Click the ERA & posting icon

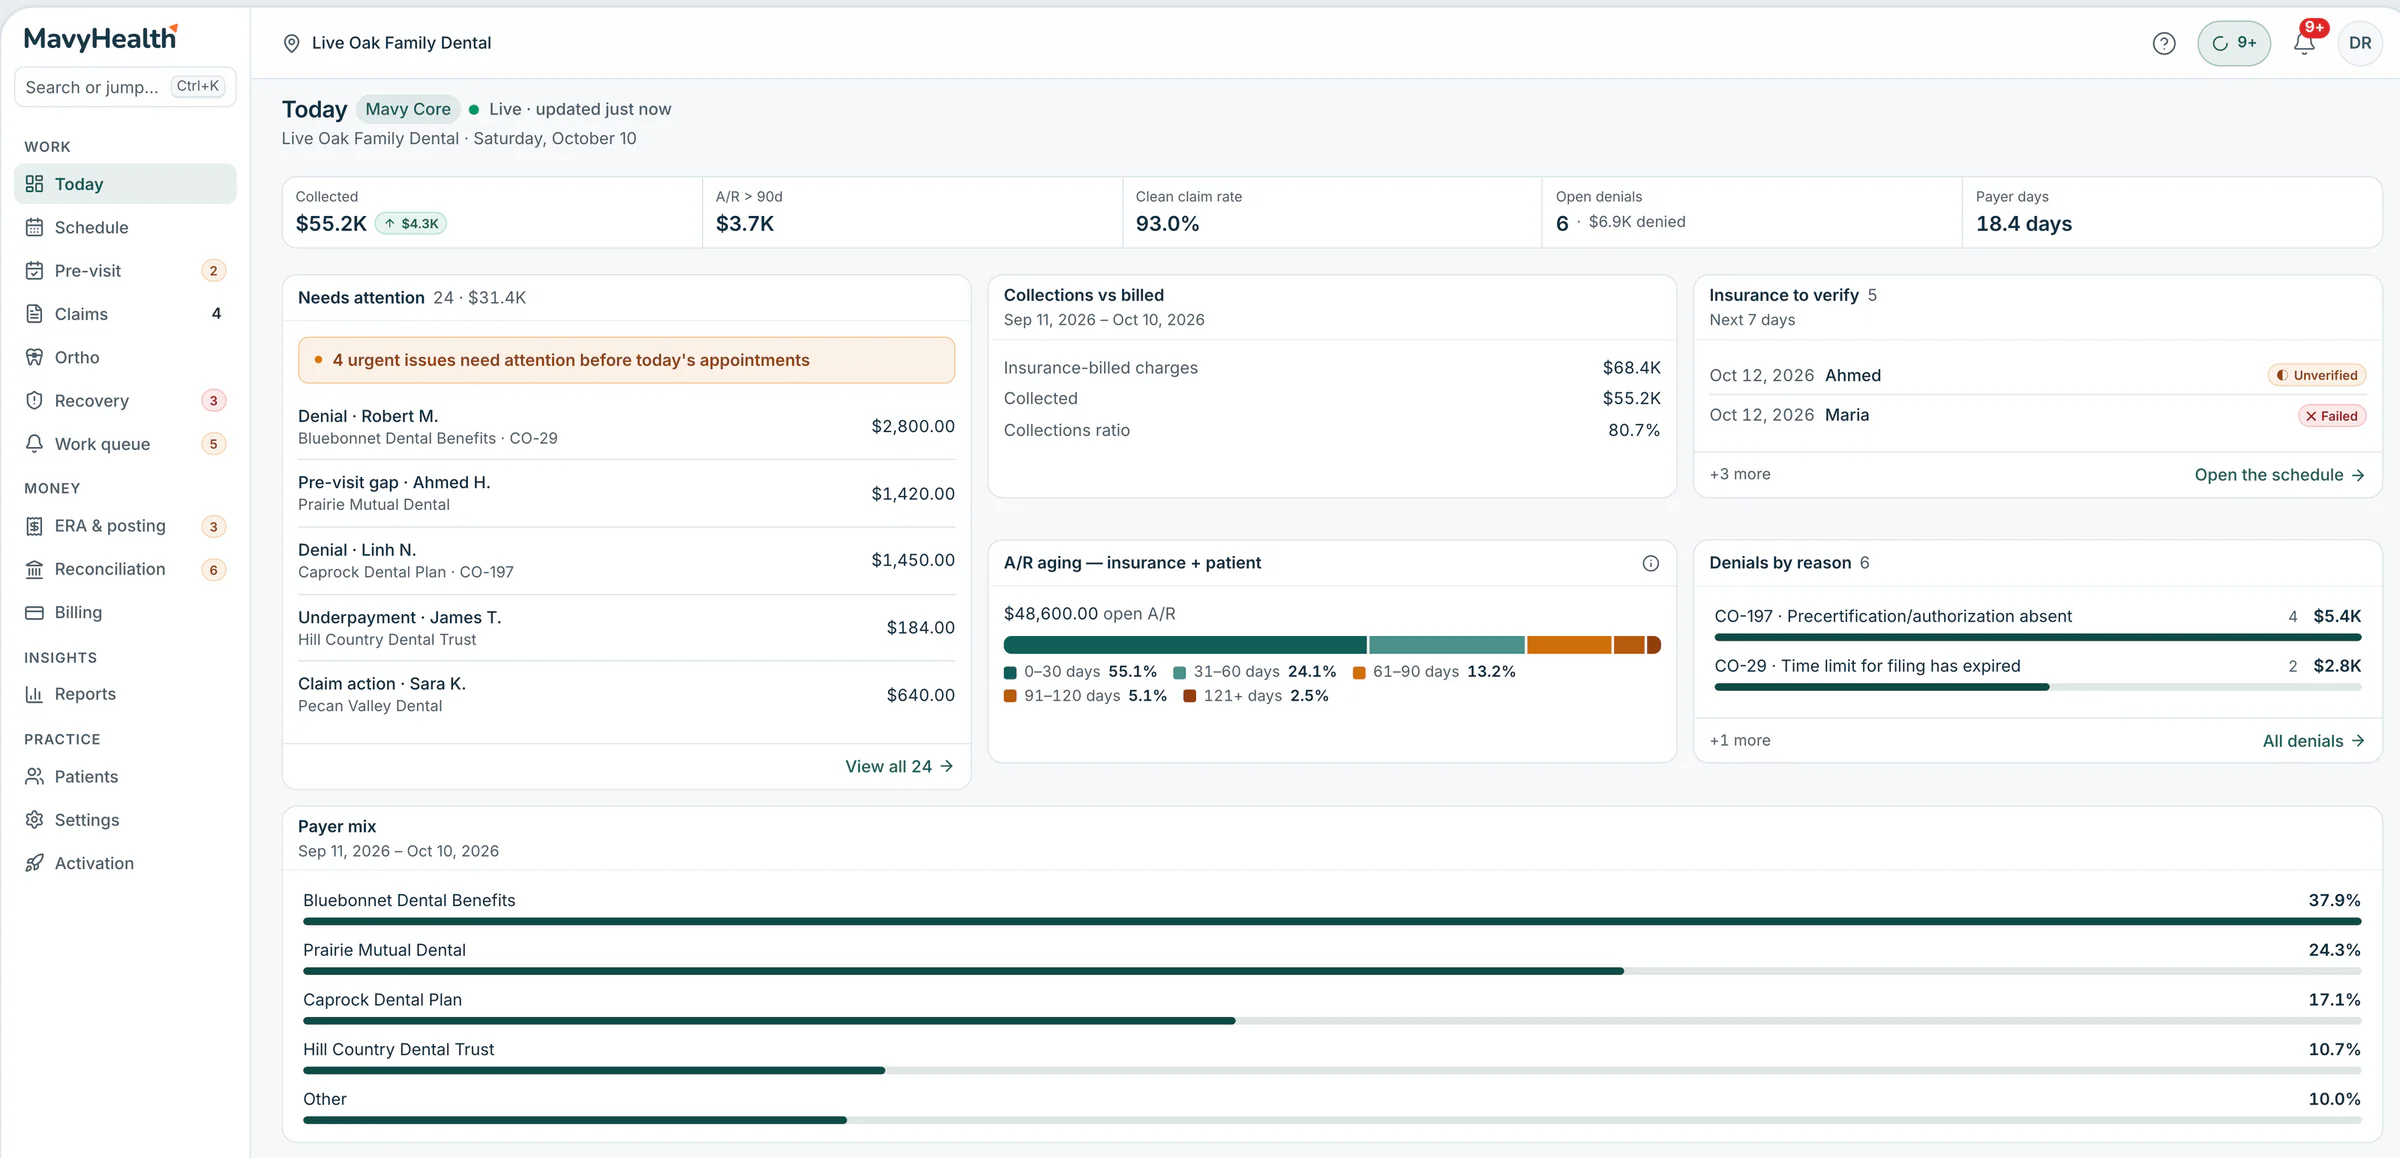click(x=34, y=526)
